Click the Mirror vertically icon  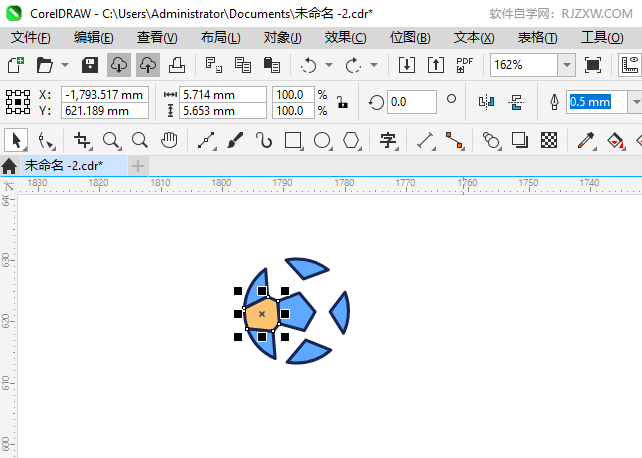tap(516, 102)
